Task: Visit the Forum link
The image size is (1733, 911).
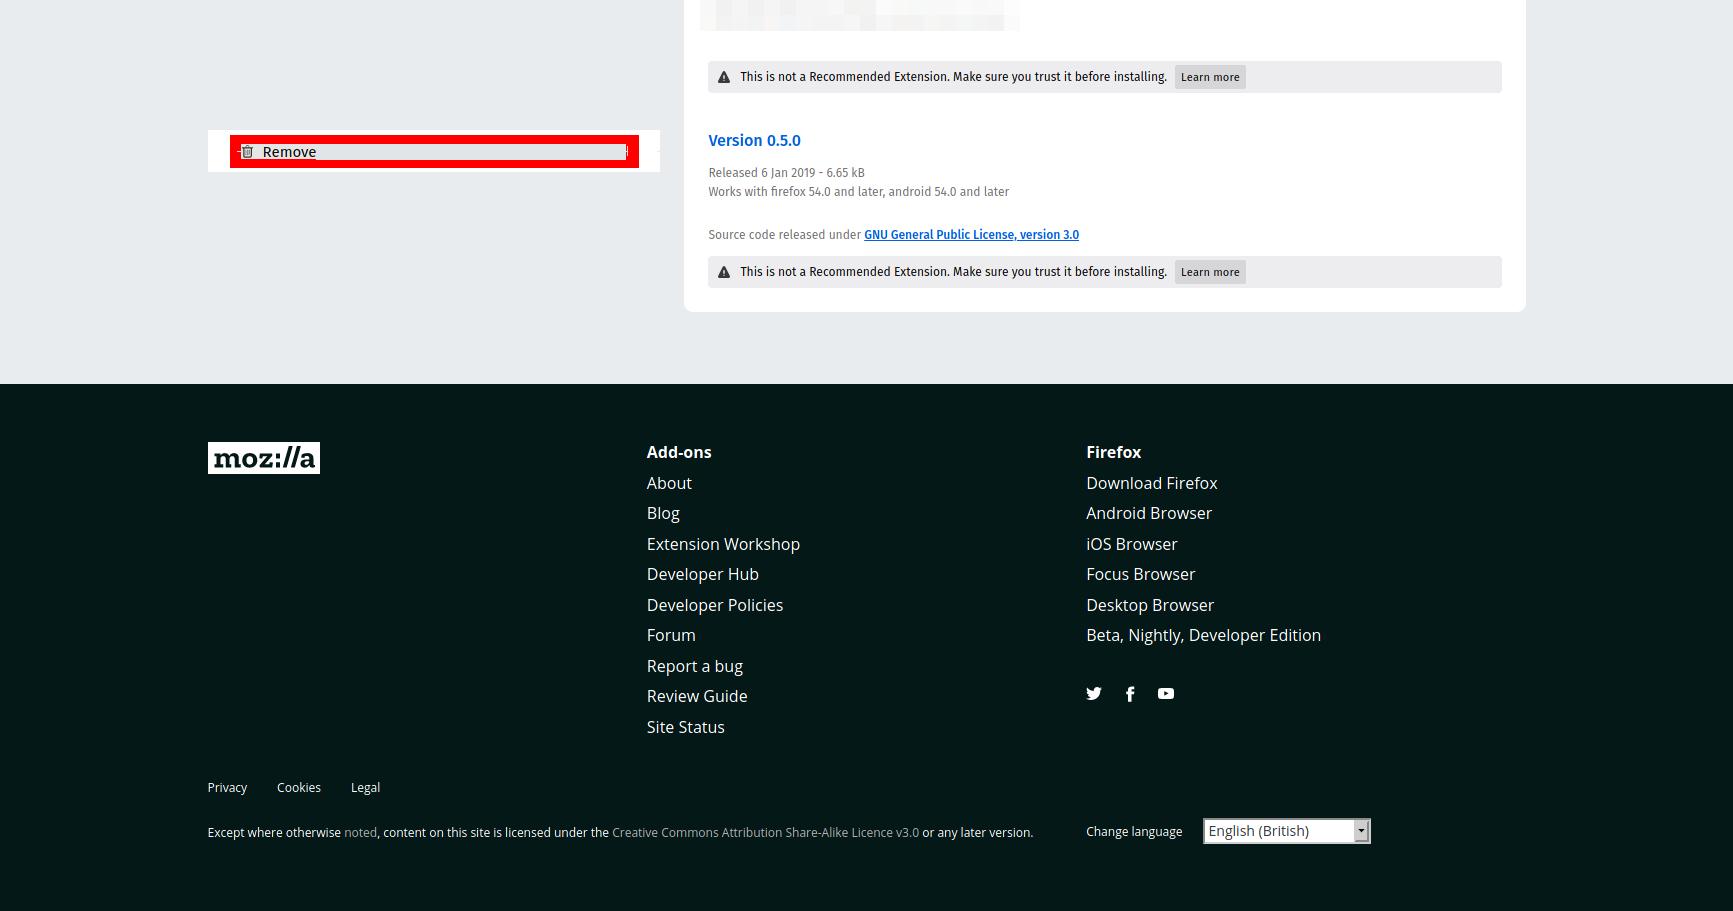Action: click(671, 636)
